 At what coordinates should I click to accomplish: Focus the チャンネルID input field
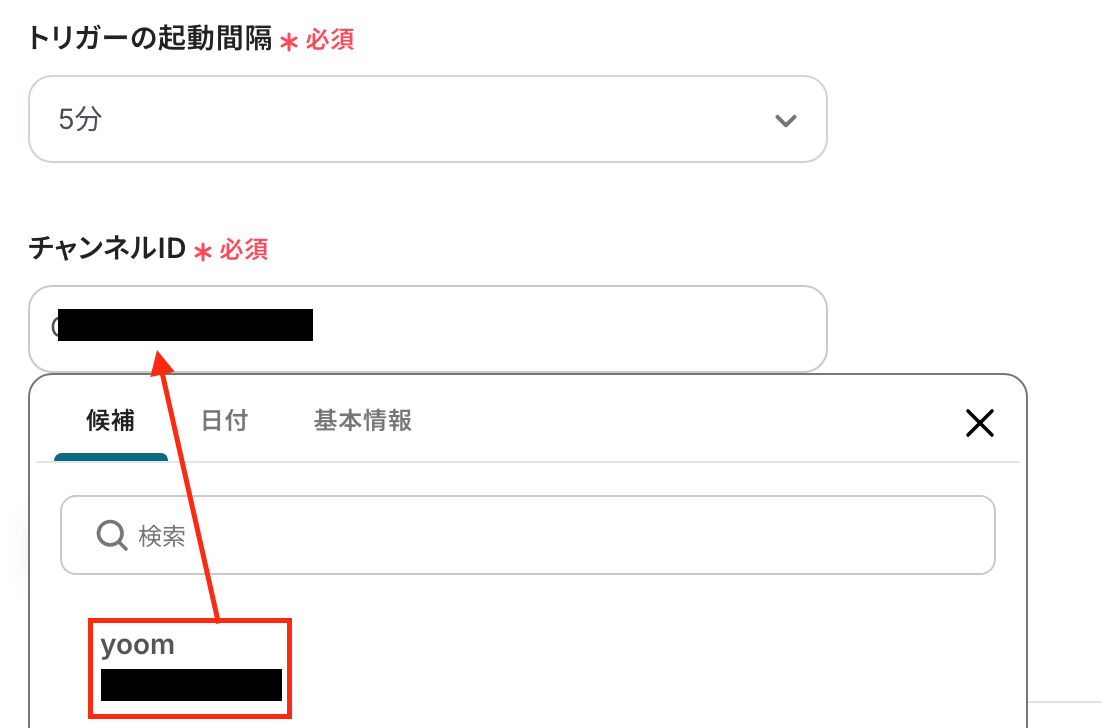coord(427,329)
